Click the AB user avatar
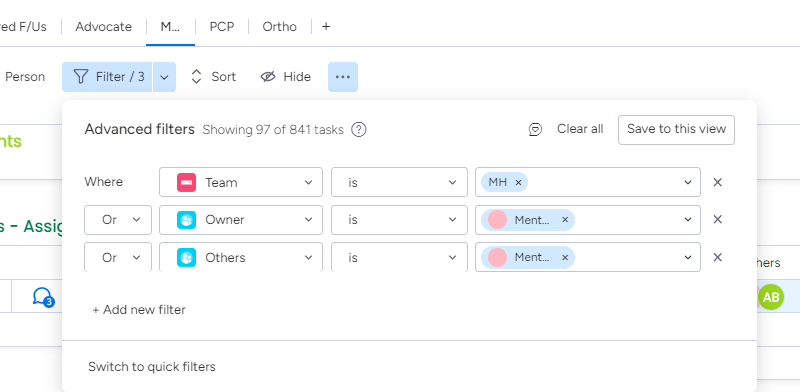This screenshot has width=800, height=392. [770, 297]
